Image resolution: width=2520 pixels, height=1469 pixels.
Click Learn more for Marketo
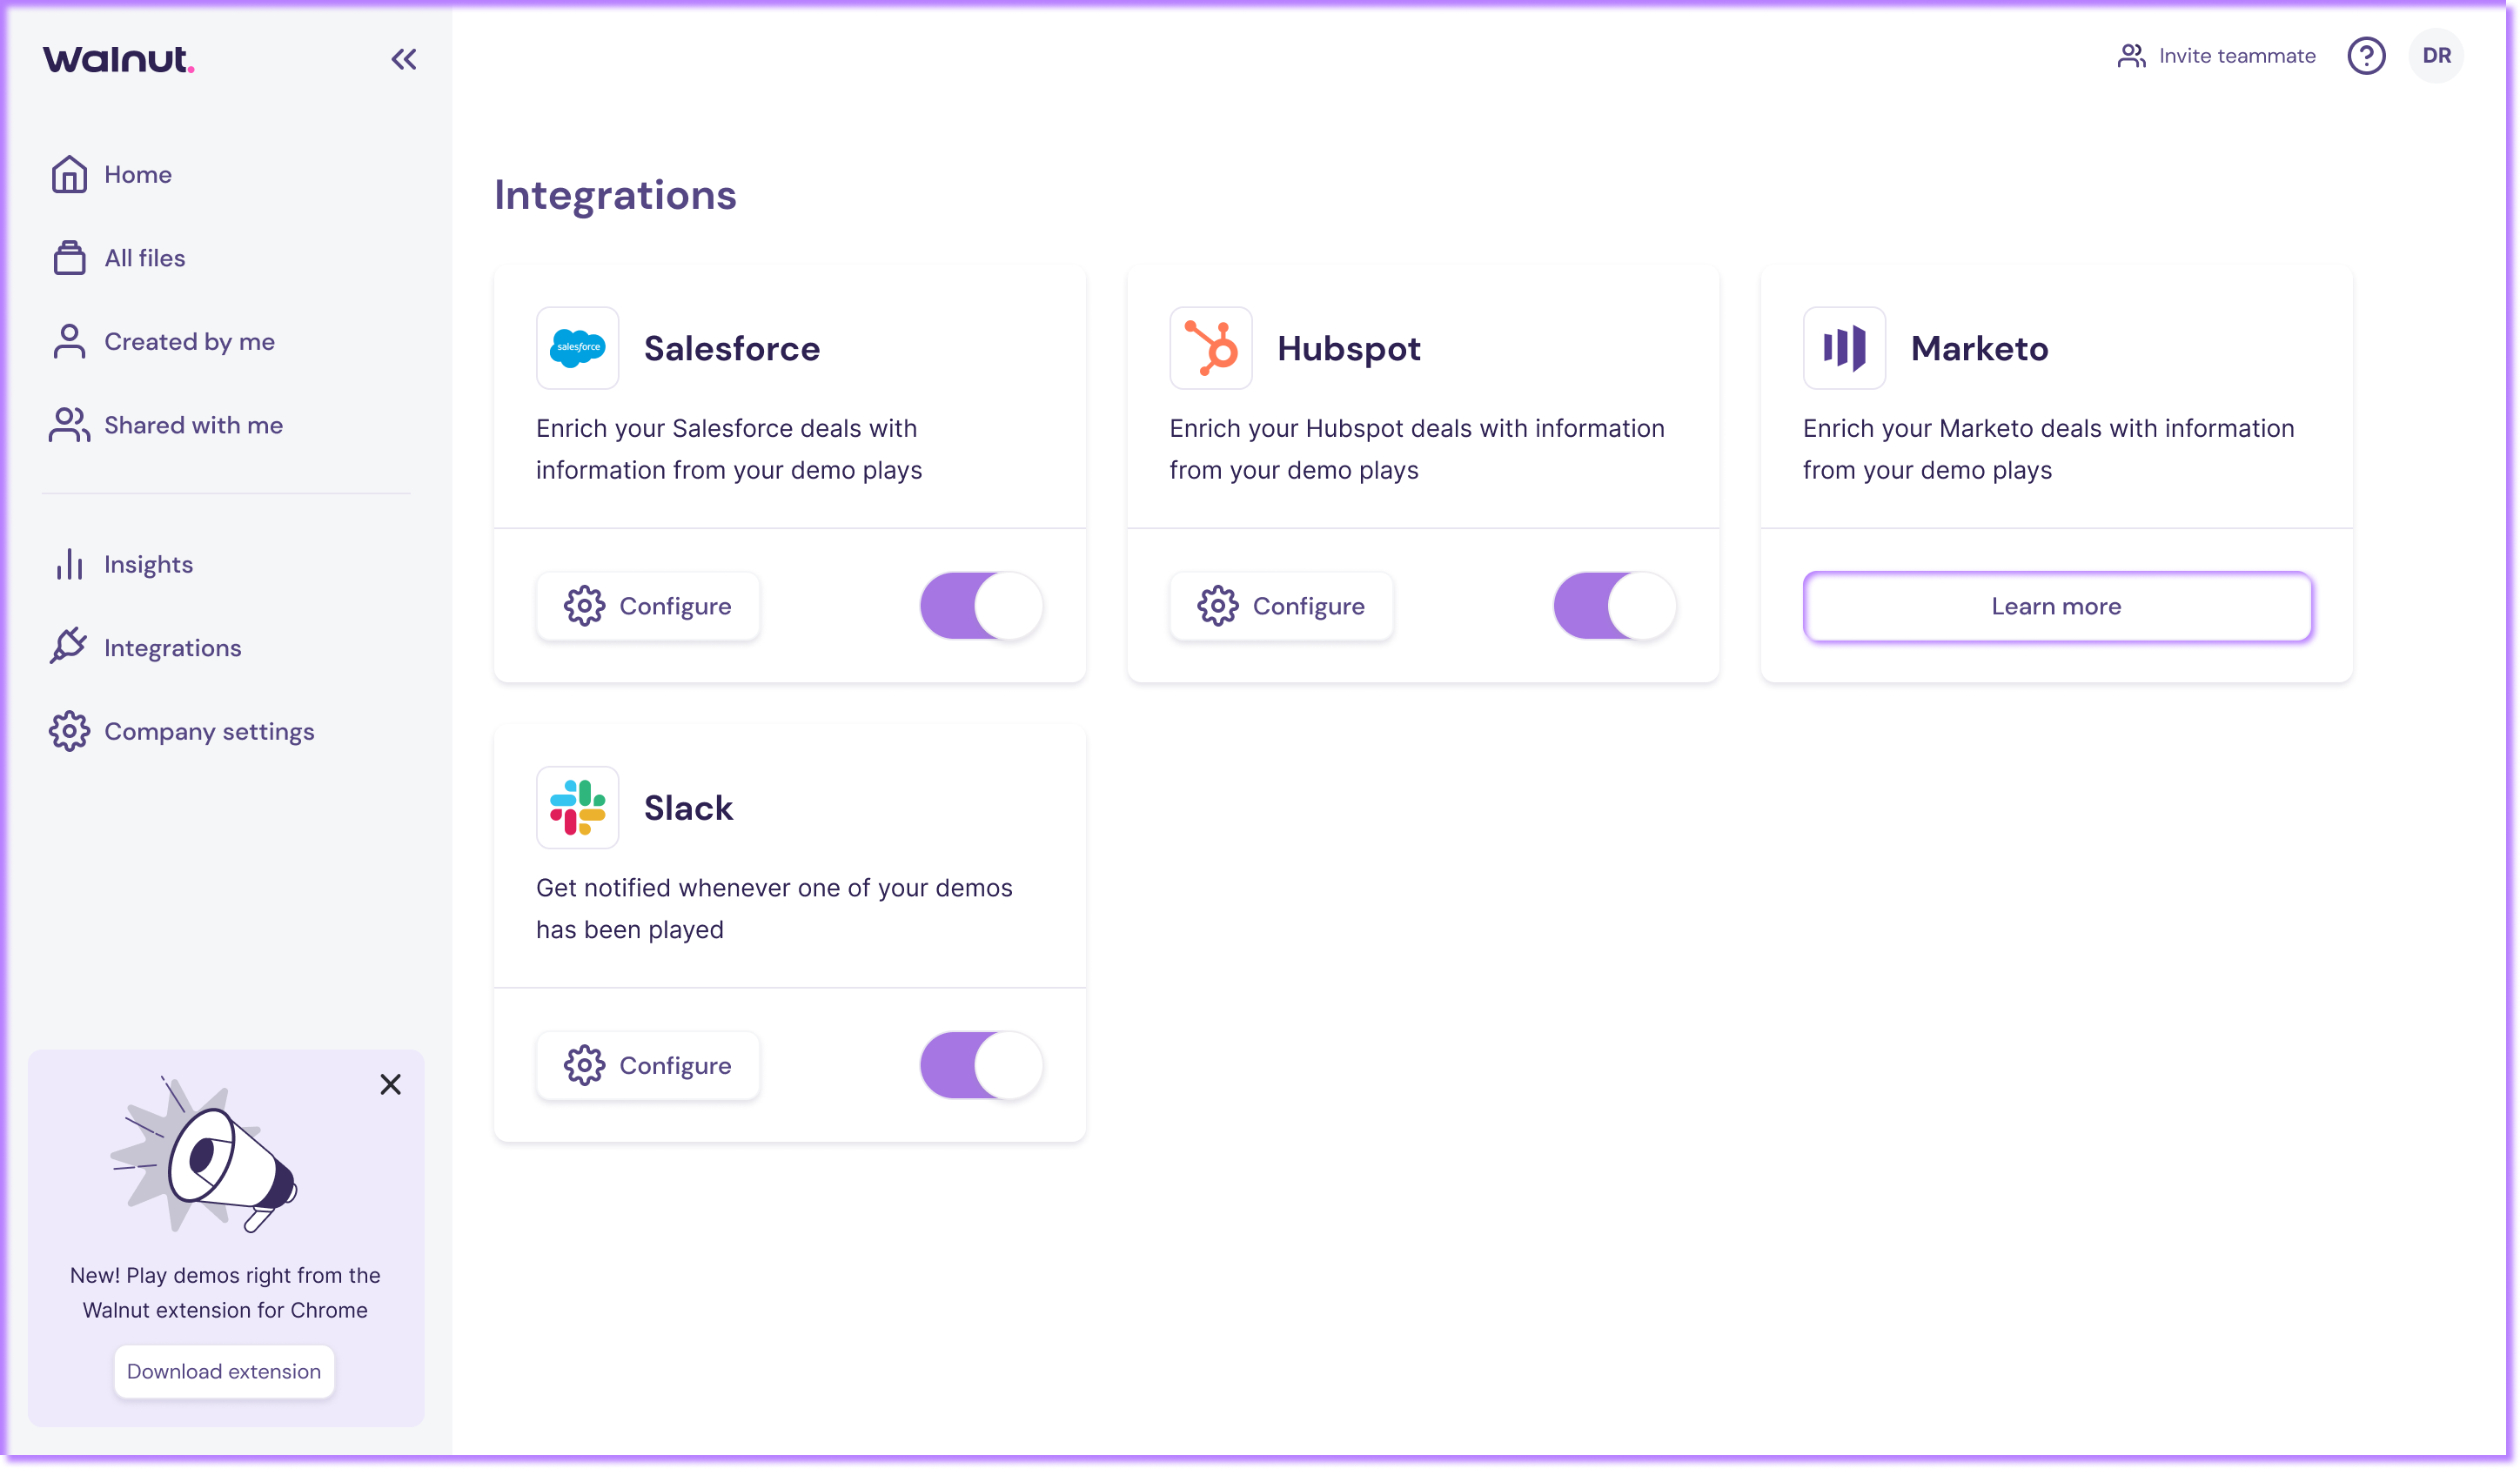point(2057,606)
